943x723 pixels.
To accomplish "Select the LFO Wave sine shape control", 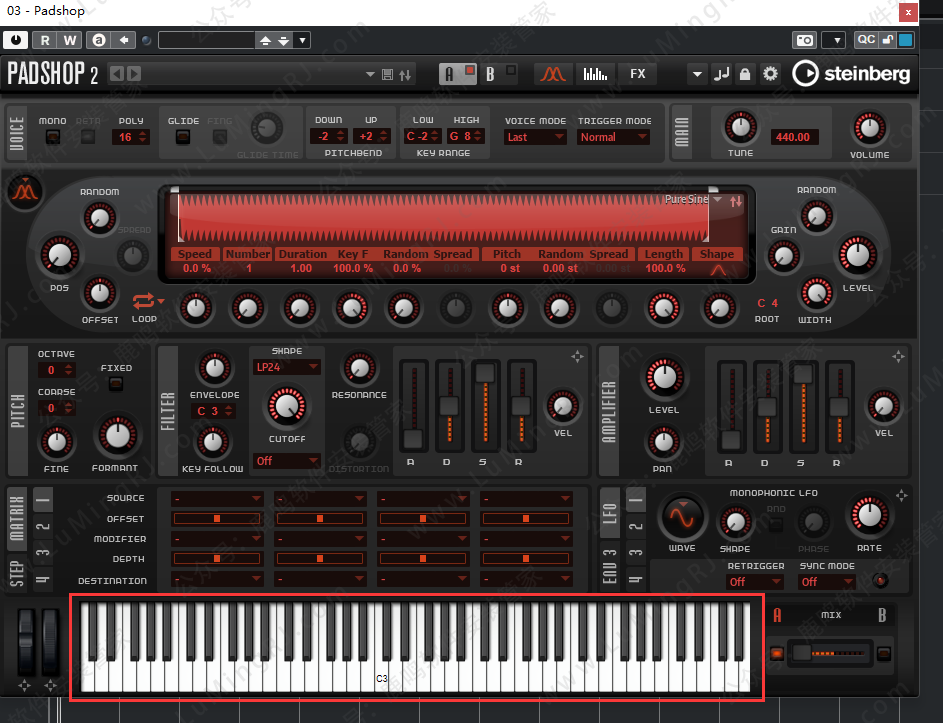I will [x=683, y=517].
